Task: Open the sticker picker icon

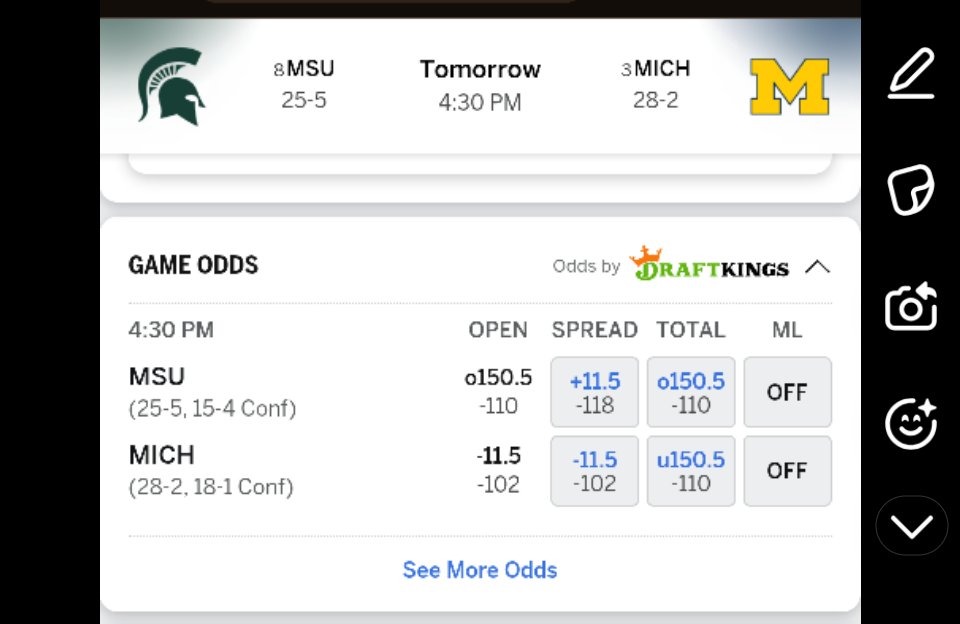Action: click(911, 190)
